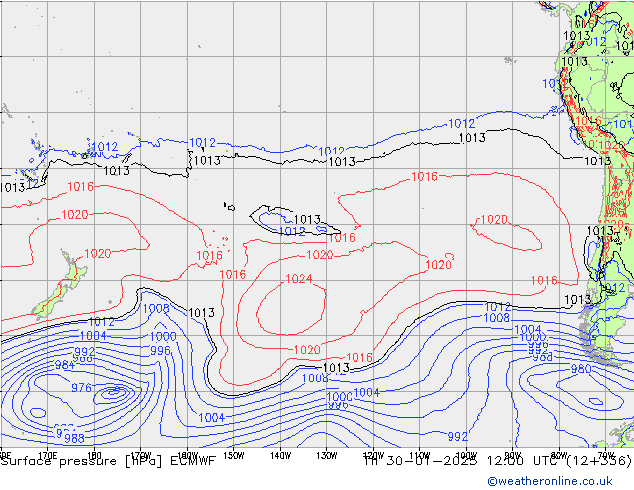Click the forecast date 30-01-2025 12:00 UTC text
The width and height of the screenshot is (634, 490).
(x=470, y=461)
